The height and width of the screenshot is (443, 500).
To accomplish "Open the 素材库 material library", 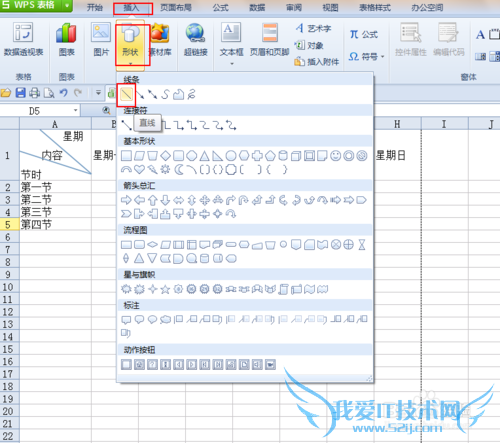I will click(x=160, y=39).
